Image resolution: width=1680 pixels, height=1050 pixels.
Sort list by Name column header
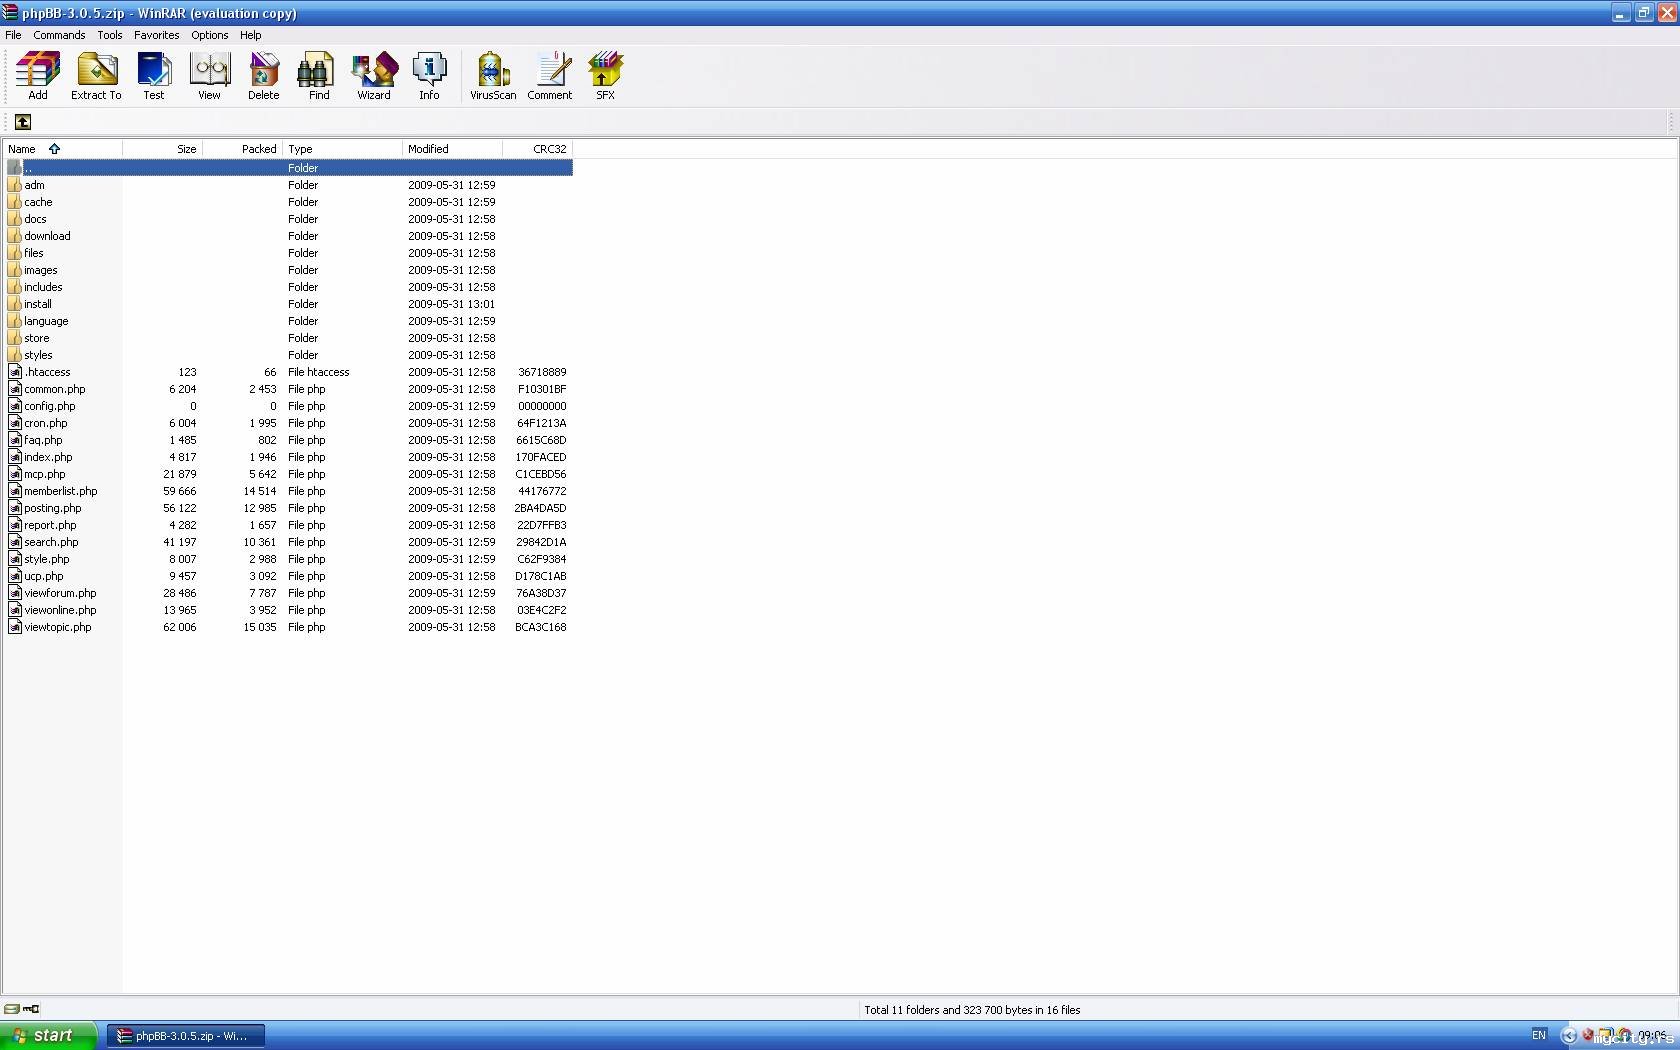[x=63, y=149]
